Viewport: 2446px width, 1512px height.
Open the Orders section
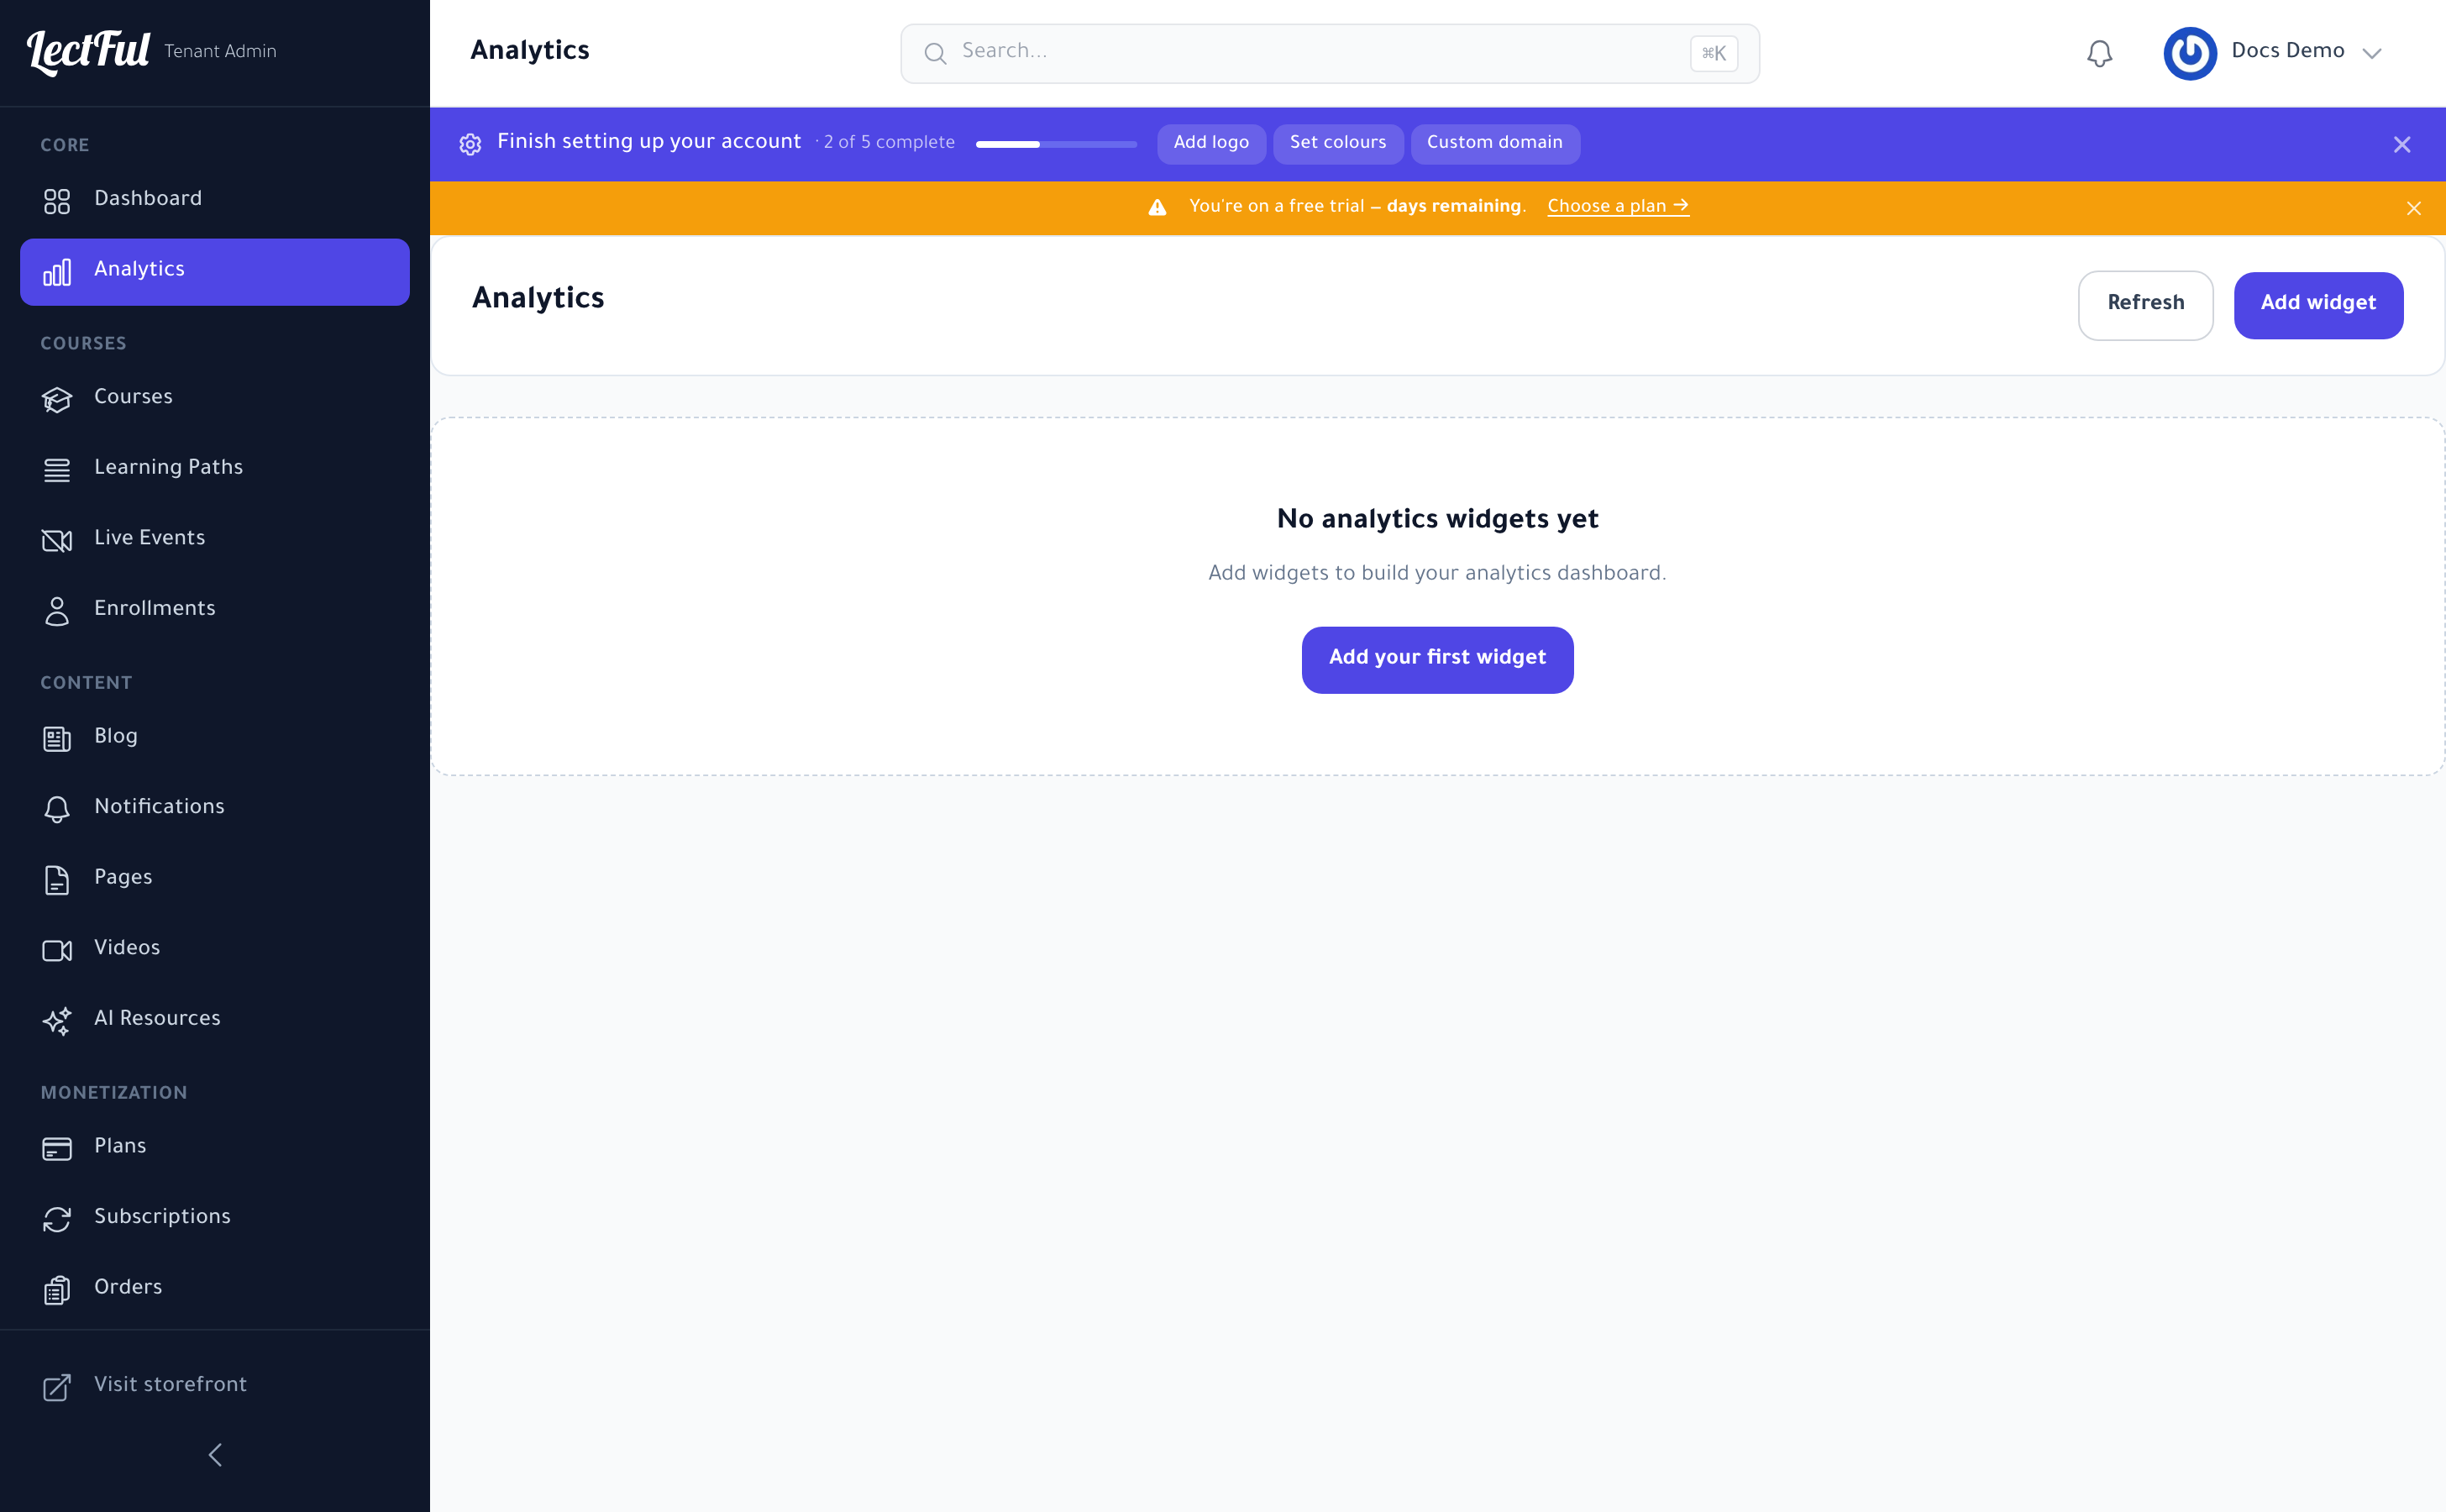pos(215,1290)
